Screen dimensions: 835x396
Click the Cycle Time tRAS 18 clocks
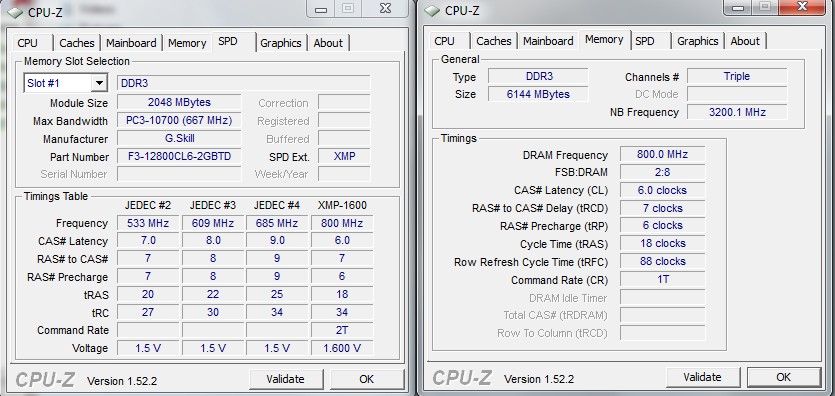point(662,243)
